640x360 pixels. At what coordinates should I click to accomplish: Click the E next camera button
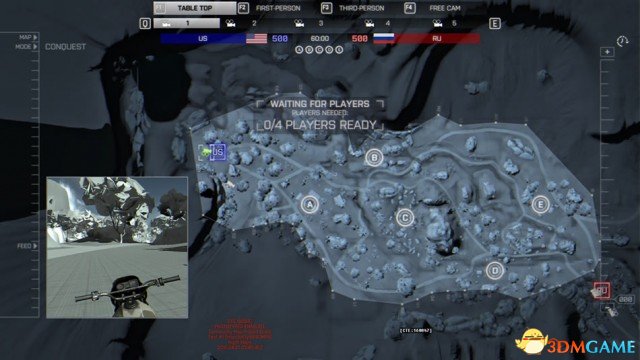[495, 23]
